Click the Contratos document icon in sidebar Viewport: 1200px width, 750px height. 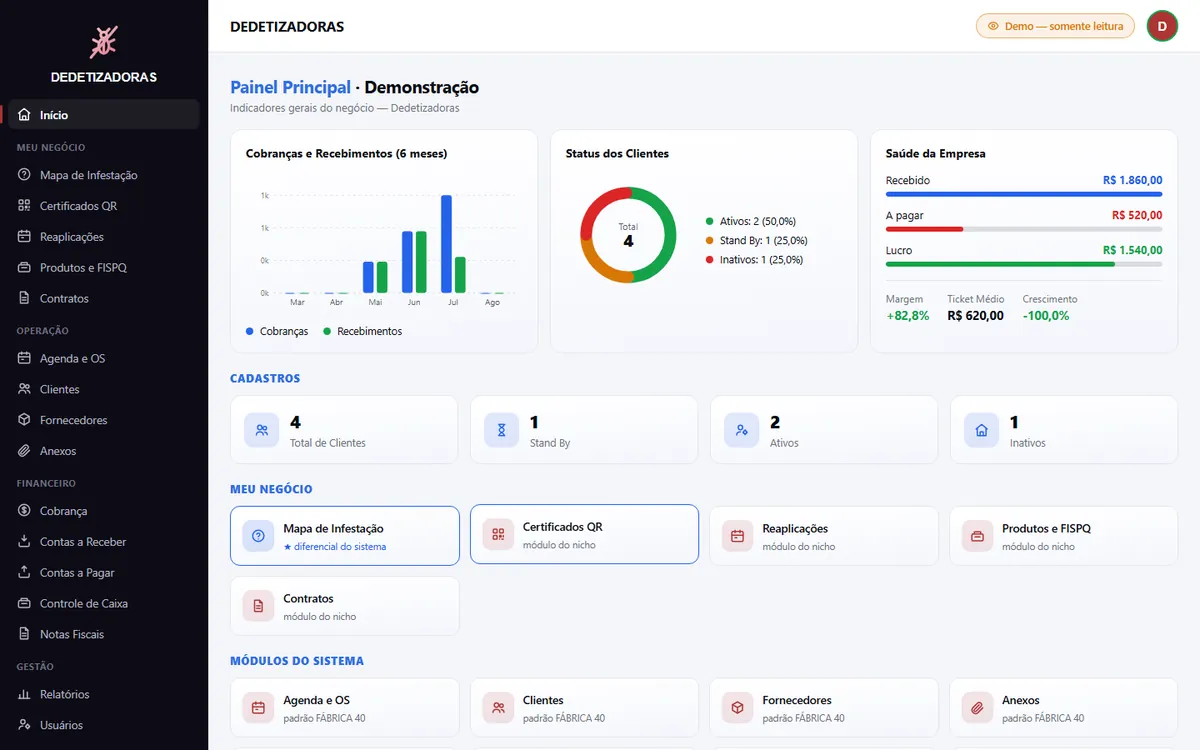[24, 299]
